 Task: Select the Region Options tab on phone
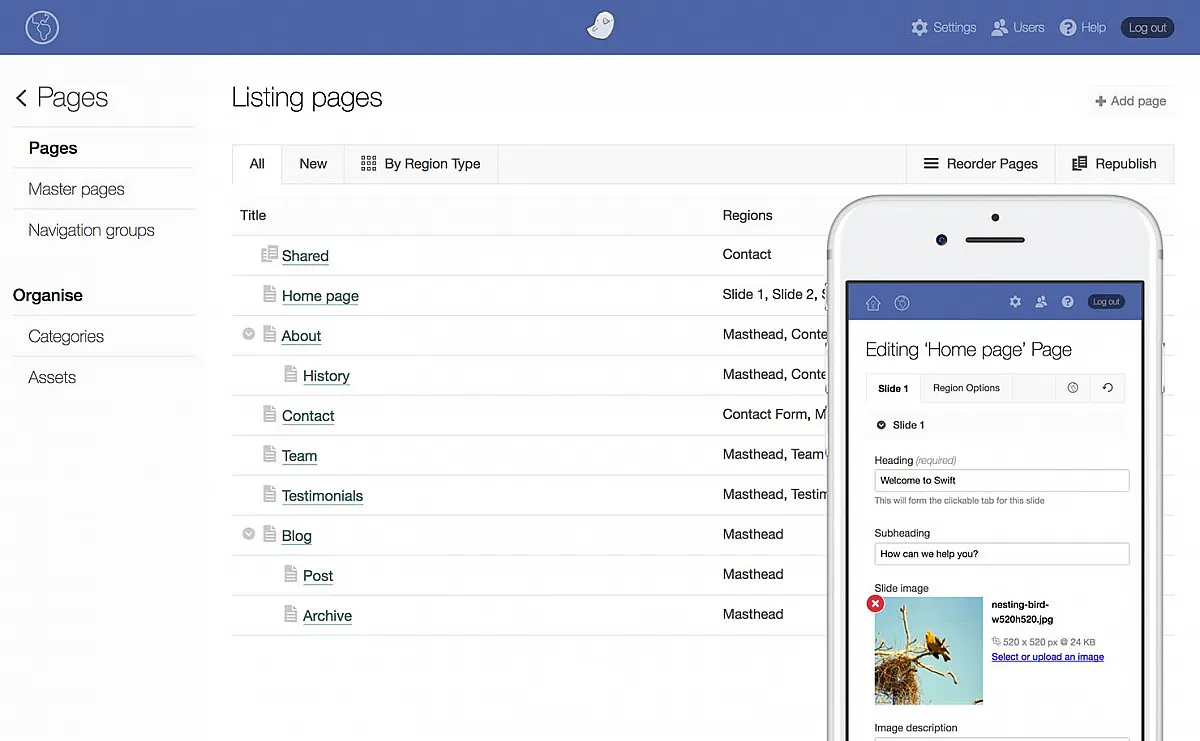click(966, 388)
